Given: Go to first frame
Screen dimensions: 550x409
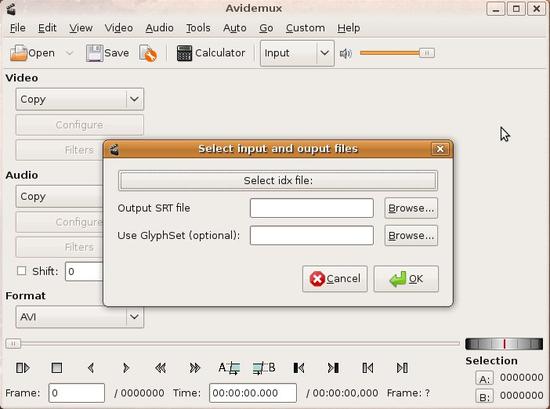Looking at the screenshot, I should pos(368,368).
